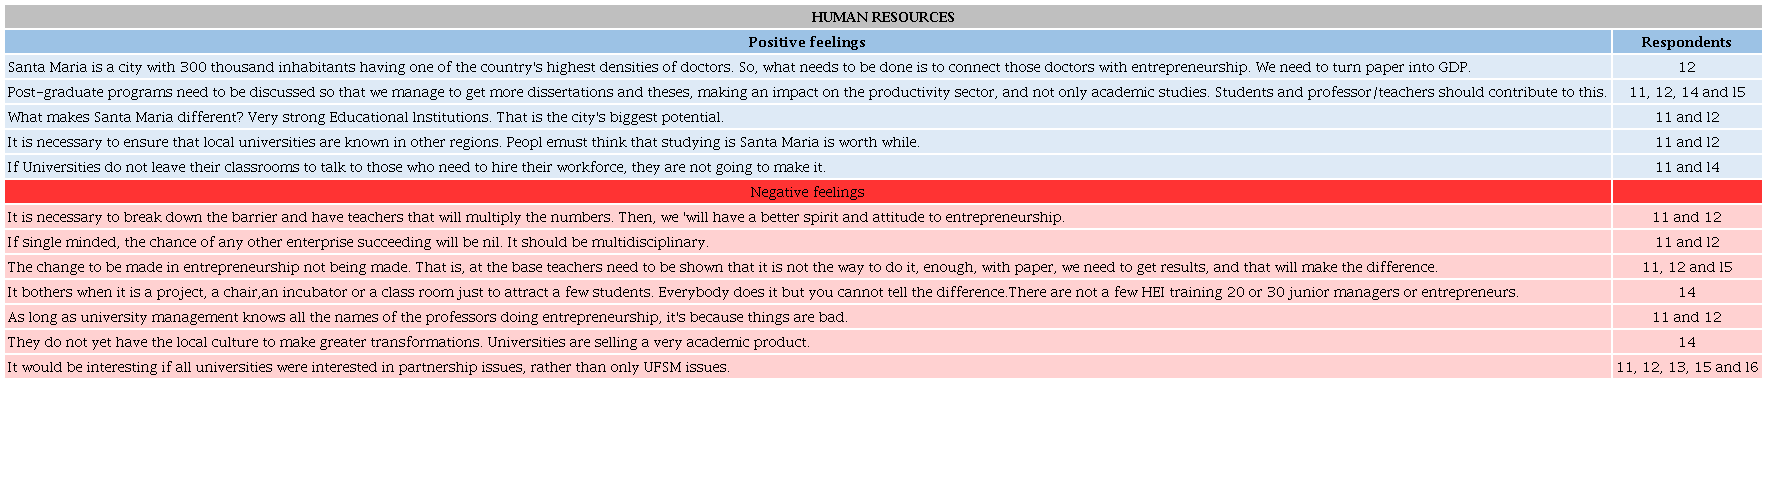This screenshot has width=1767, height=485.
Task: Select respondents cell '11, 12, 13, 15 and 16'
Action: pos(1686,367)
